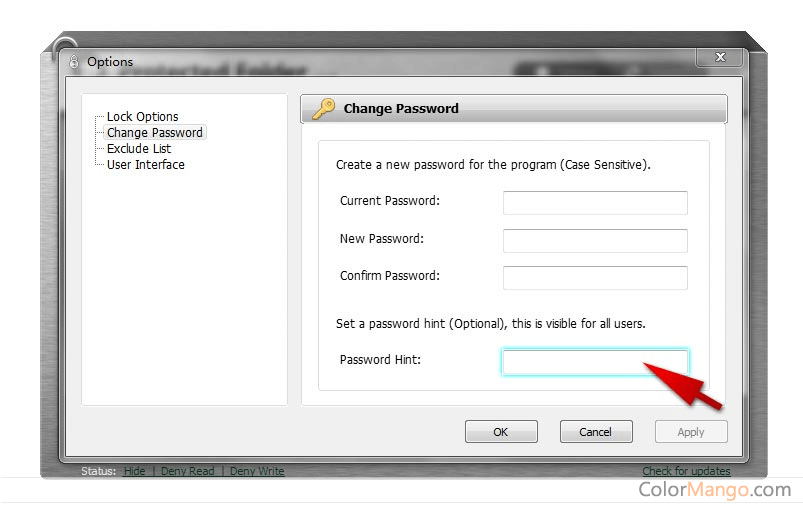Click the padlock icon in the title bar
Image resolution: width=803 pixels, height=511 pixels.
point(73,62)
